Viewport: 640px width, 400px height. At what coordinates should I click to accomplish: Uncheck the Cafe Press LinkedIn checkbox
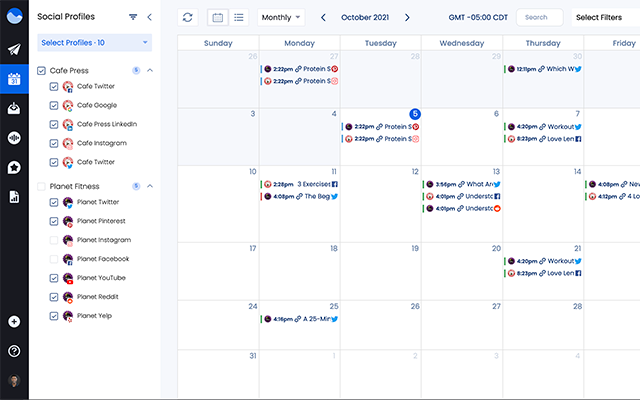54,124
